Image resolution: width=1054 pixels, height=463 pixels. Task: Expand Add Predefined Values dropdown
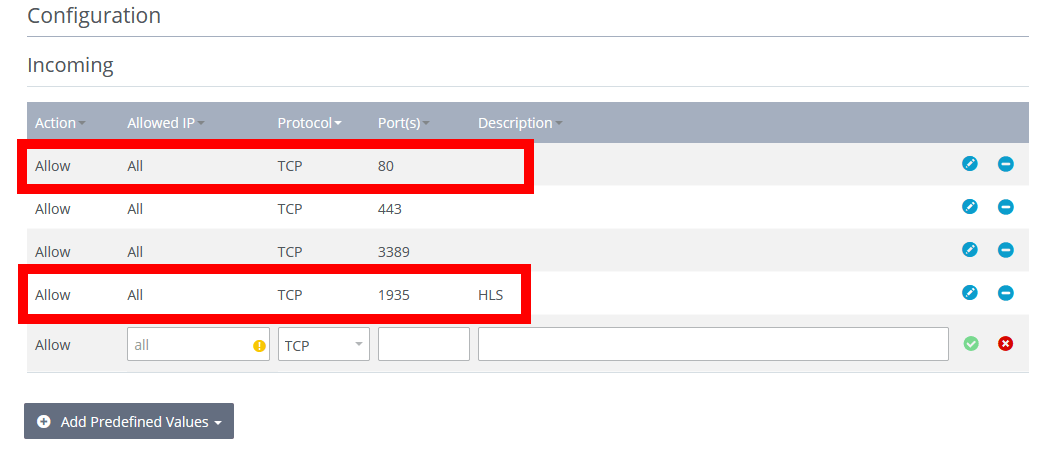coord(129,422)
